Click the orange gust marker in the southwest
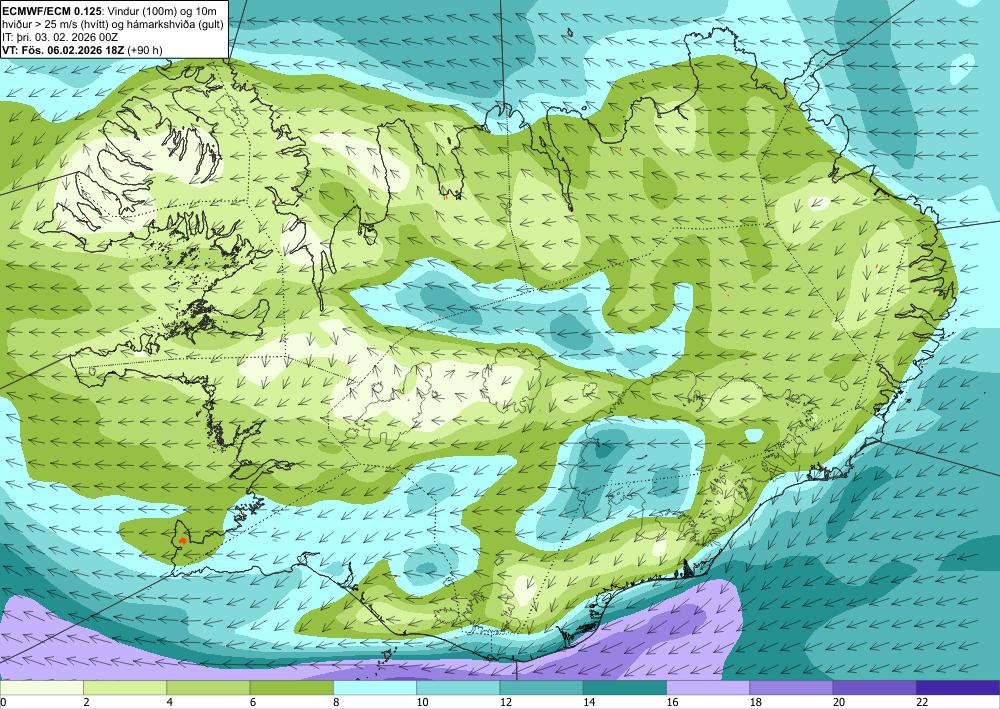The image size is (1000, 709). pyautogui.click(x=182, y=541)
